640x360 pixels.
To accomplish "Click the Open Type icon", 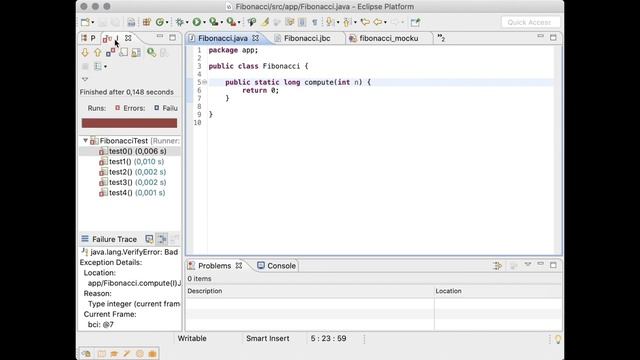I will pos(252,22).
